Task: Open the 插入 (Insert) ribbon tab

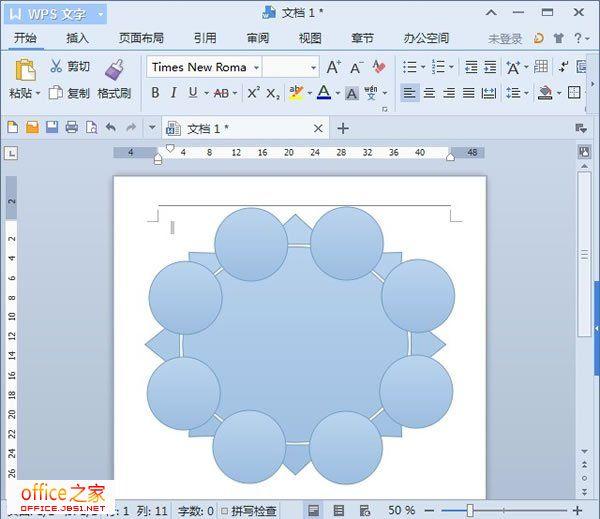Action: [x=77, y=38]
